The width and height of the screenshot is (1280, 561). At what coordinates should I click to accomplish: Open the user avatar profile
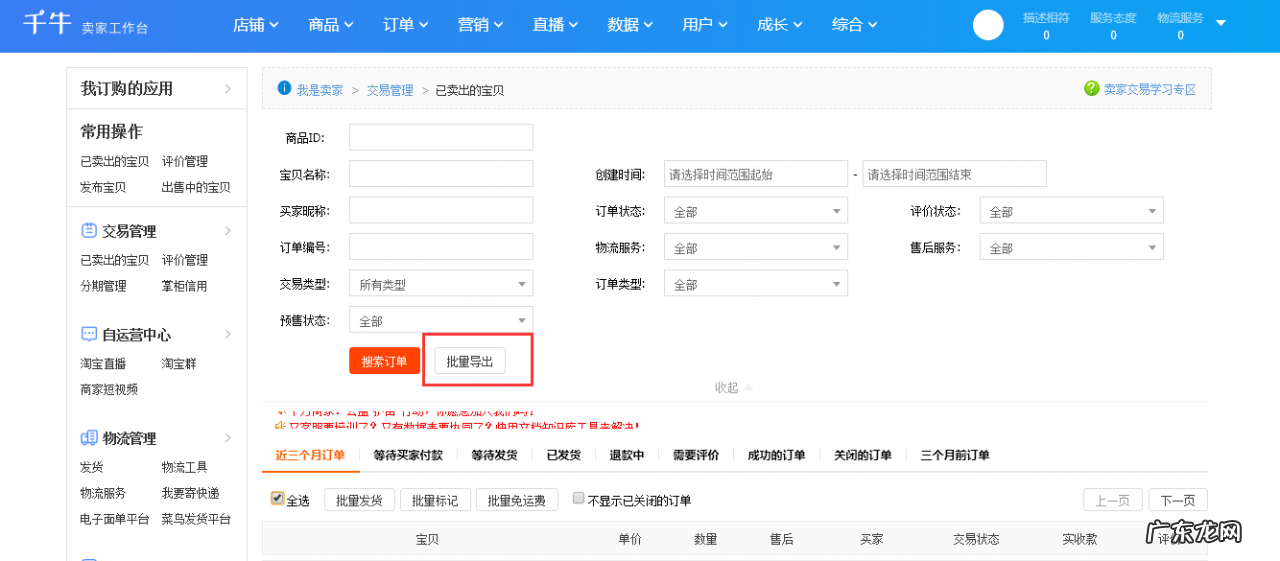point(988,25)
